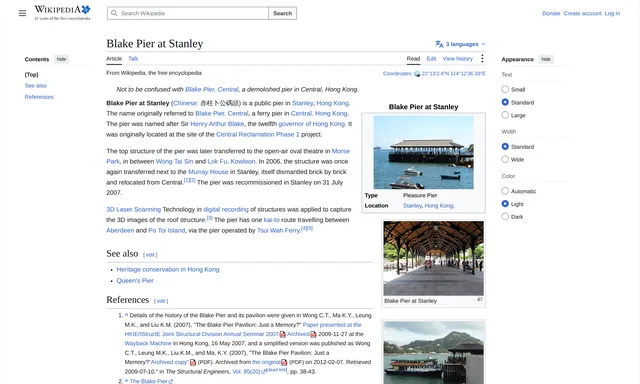640x384 pixels.
Task: Select Light color mode
Action: point(505,203)
